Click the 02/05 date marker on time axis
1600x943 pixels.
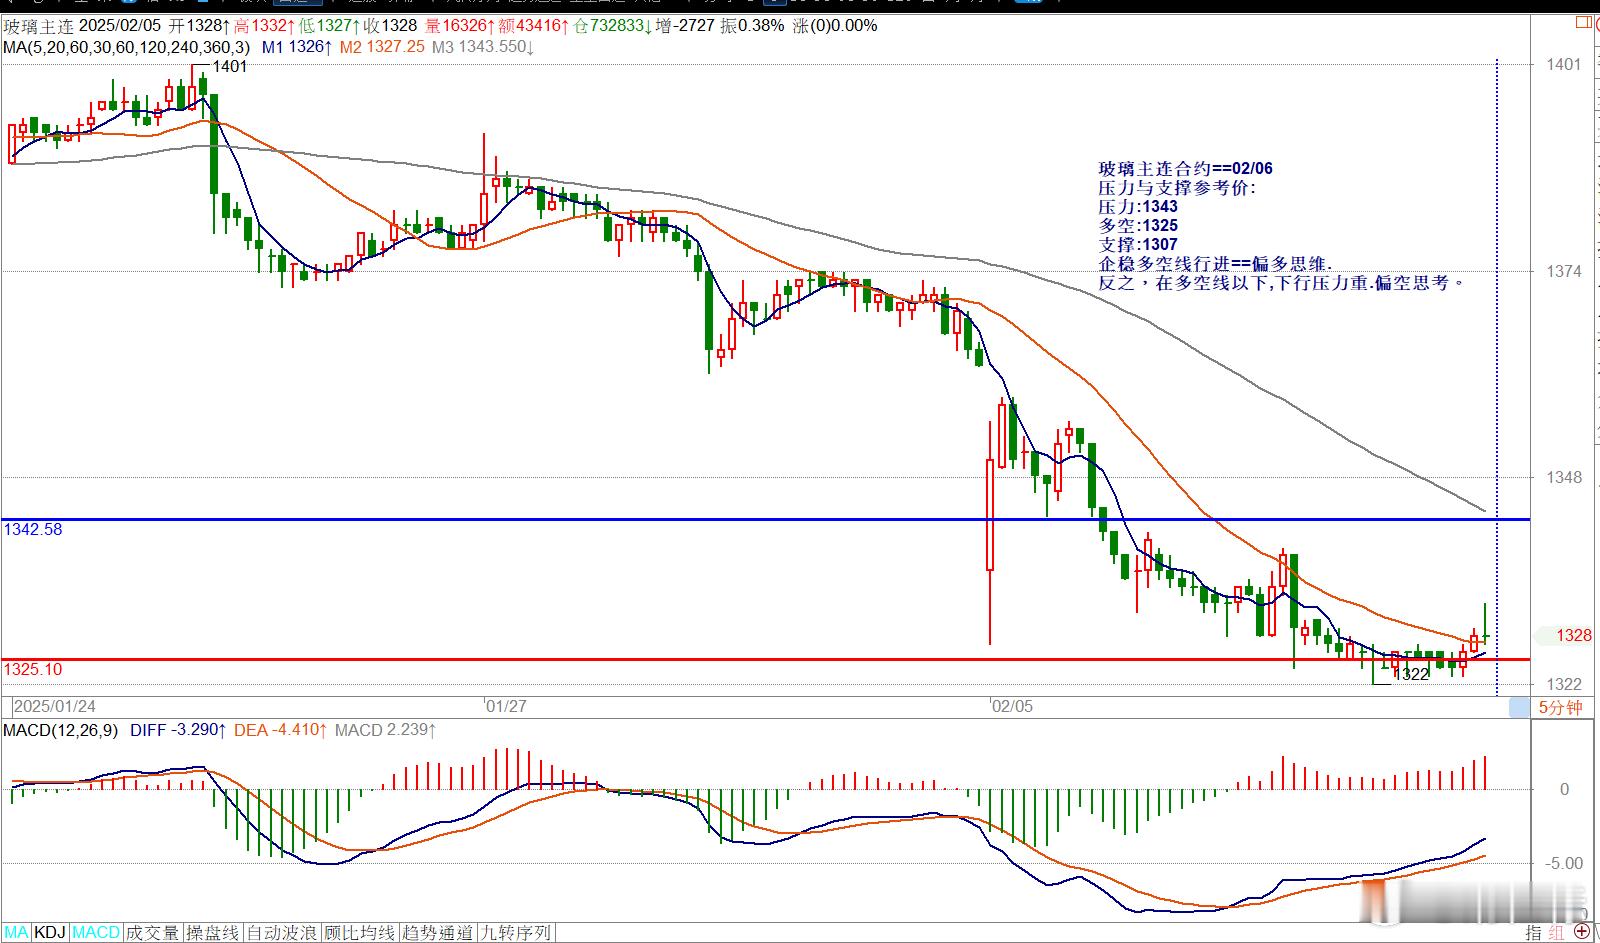coord(1012,706)
